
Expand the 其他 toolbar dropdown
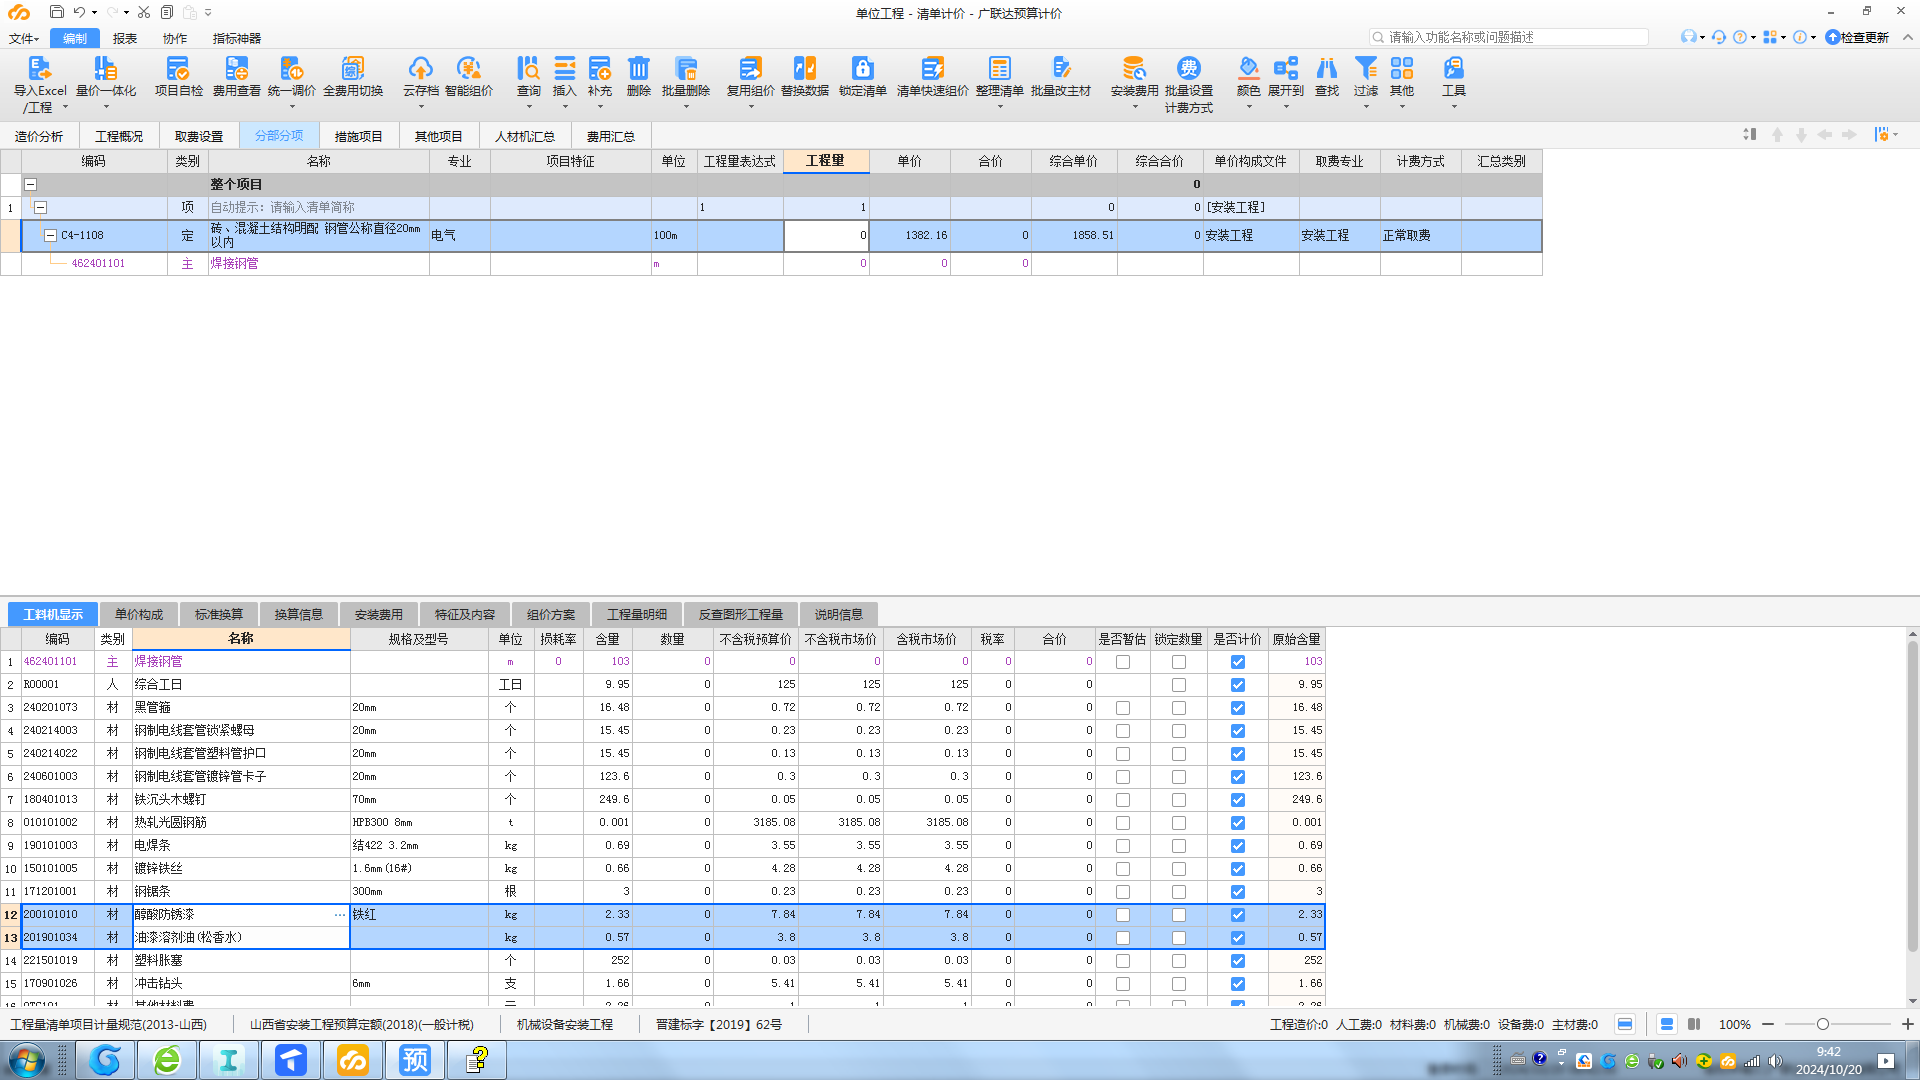[1402, 106]
